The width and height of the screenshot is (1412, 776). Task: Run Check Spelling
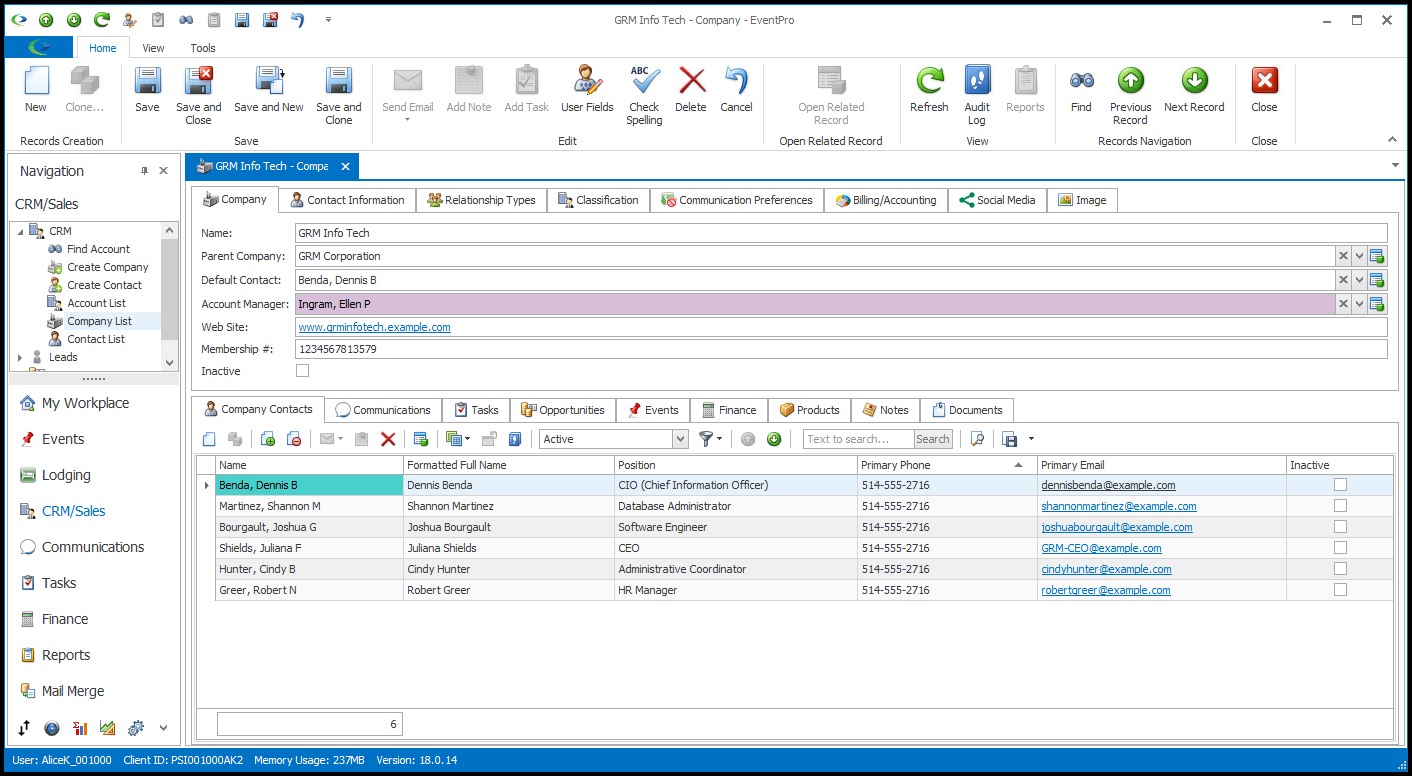[644, 97]
